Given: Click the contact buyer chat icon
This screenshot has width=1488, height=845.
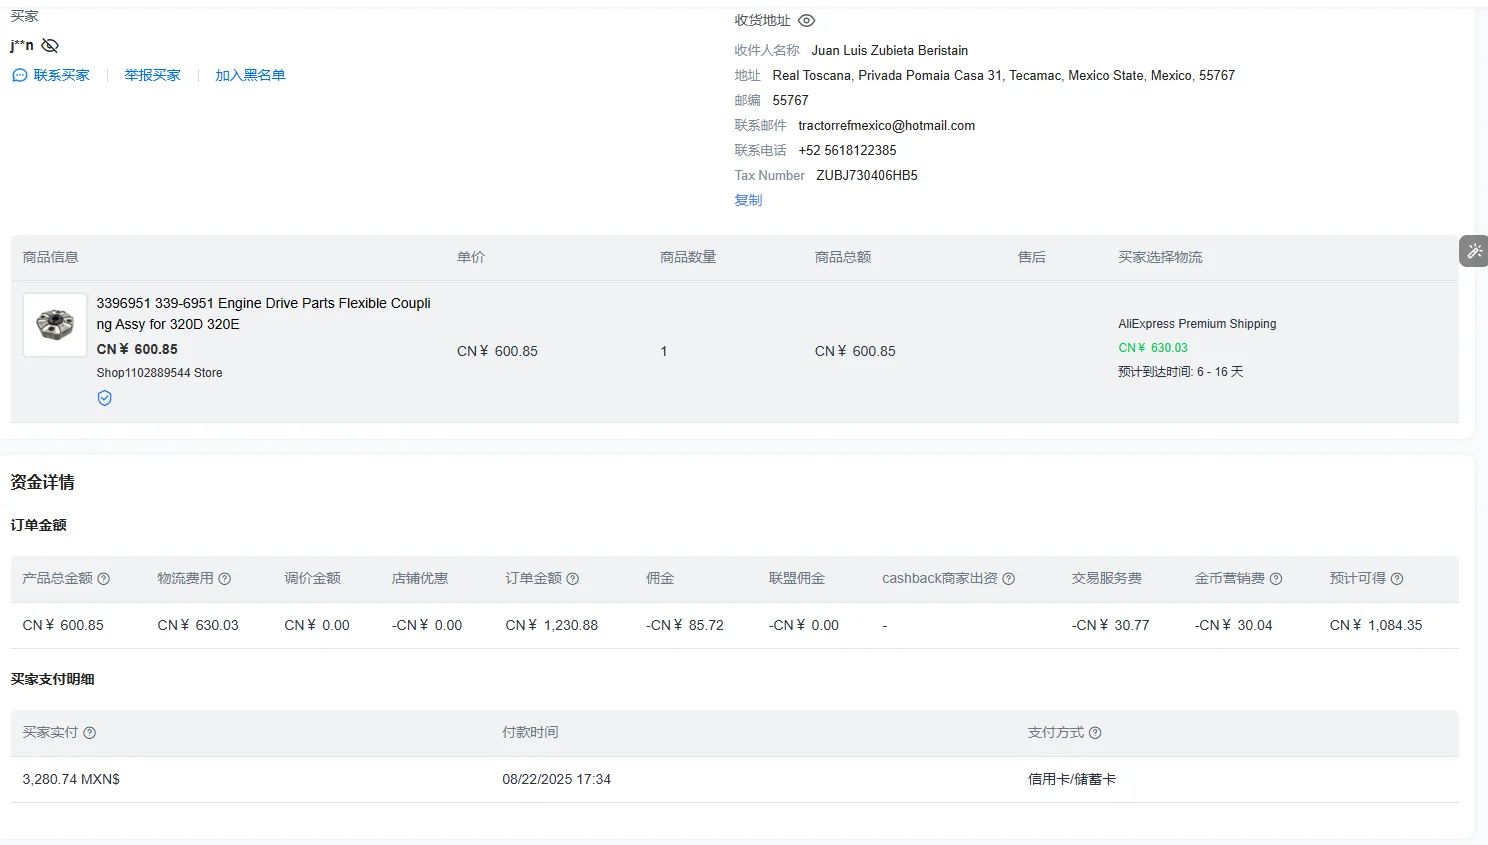Looking at the screenshot, I should coord(19,75).
